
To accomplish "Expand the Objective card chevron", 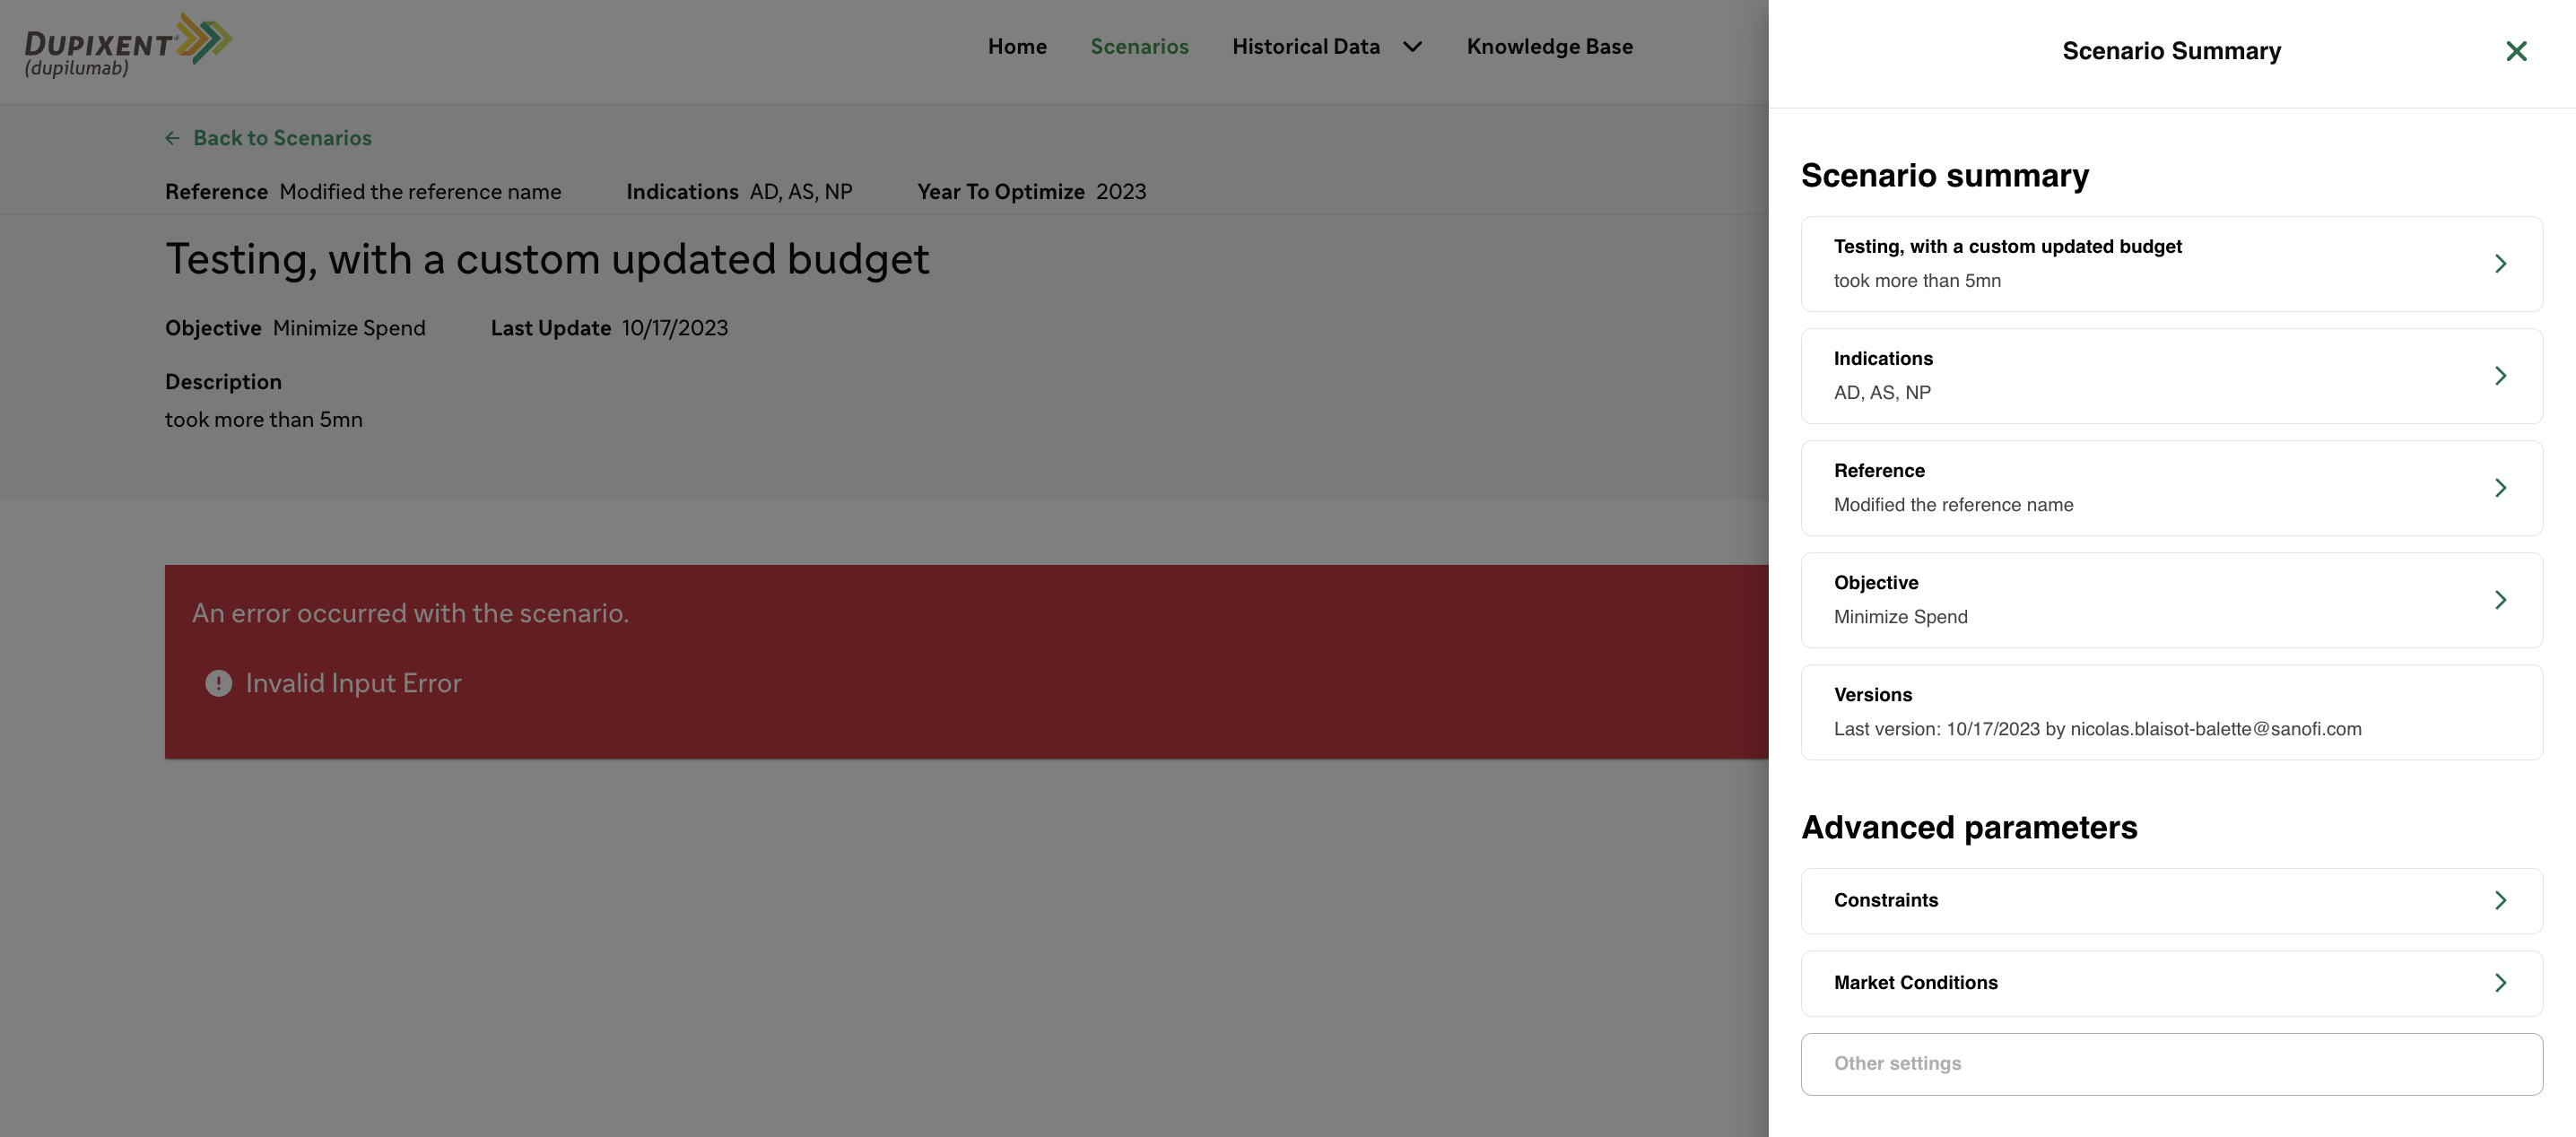I will click(2500, 600).
